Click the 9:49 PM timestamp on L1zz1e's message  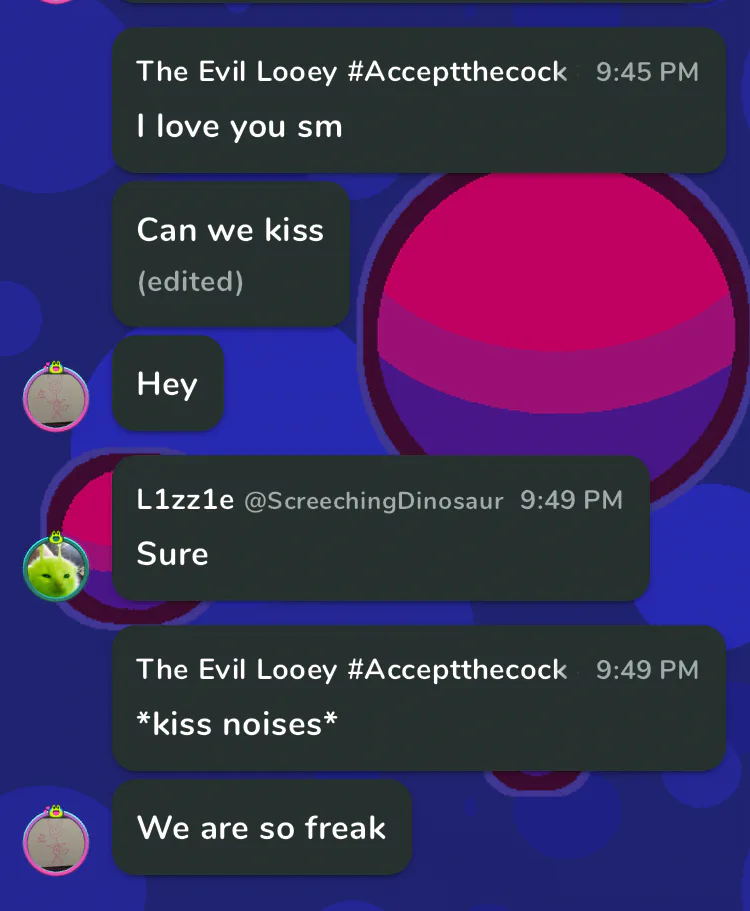coord(571,500)
